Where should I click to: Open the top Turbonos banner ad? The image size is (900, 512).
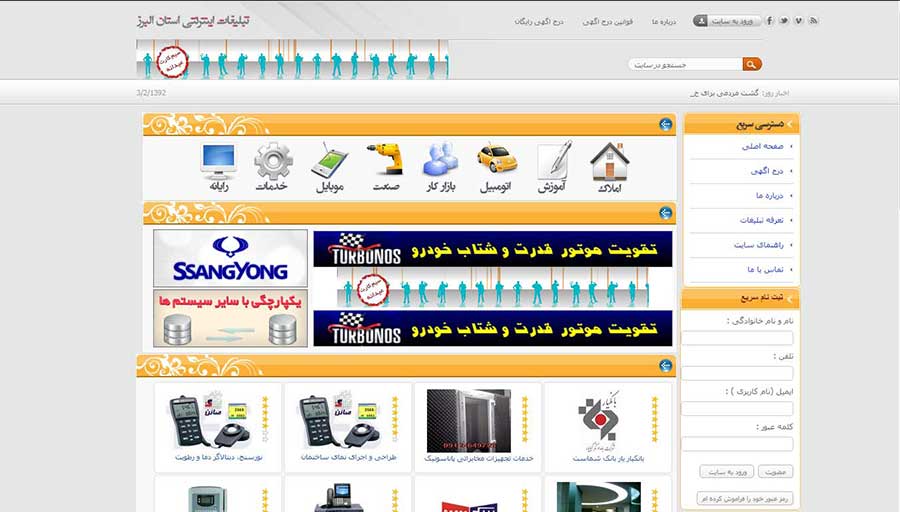pyautogui.click(x=492, y=249)
